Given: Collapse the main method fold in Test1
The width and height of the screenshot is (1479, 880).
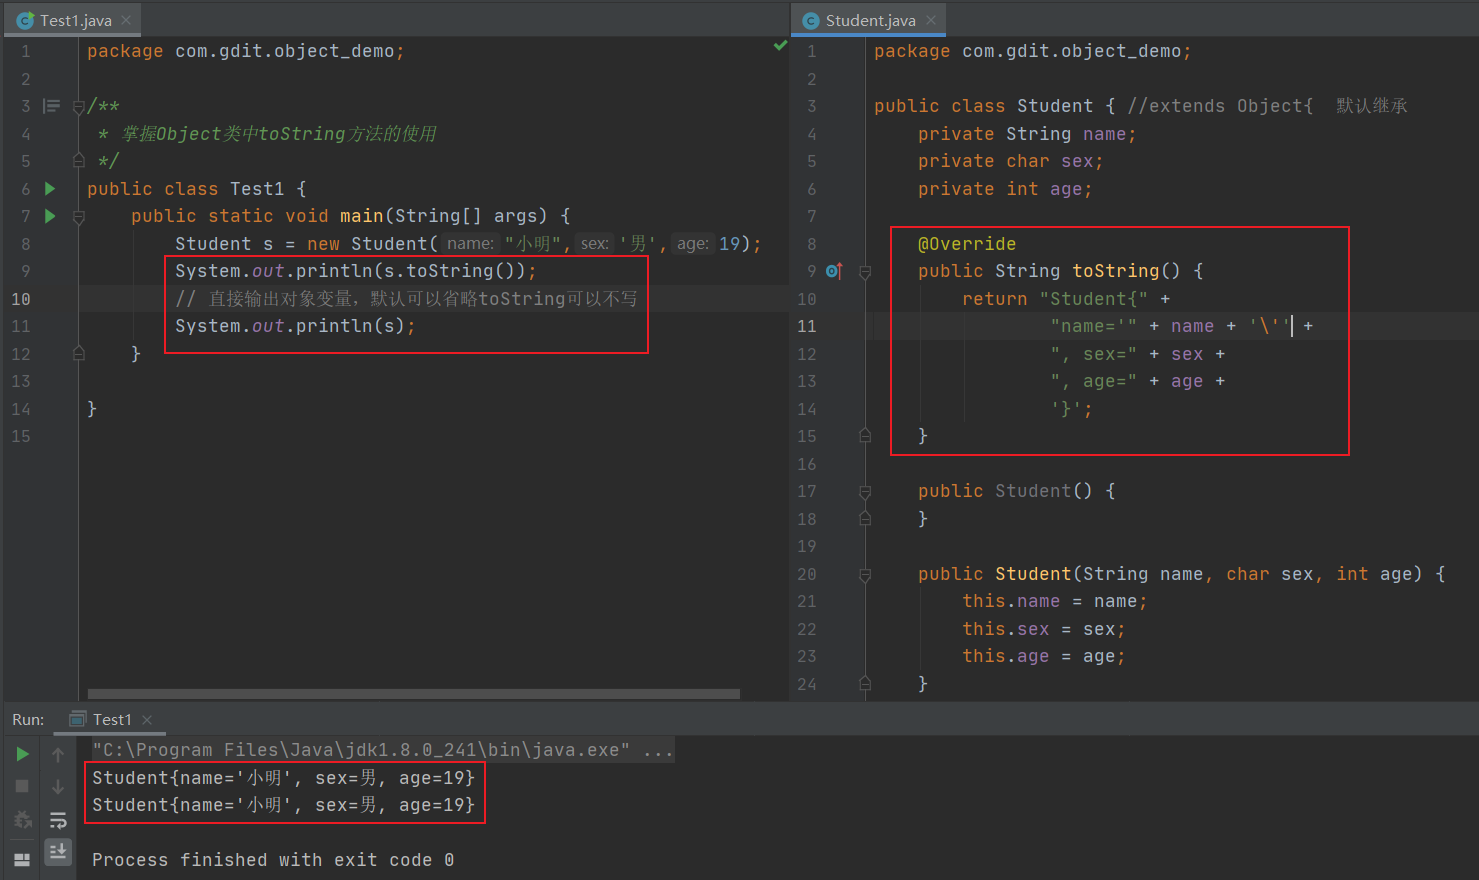Looking at the screenshot, I should click(x=79, y=217).
